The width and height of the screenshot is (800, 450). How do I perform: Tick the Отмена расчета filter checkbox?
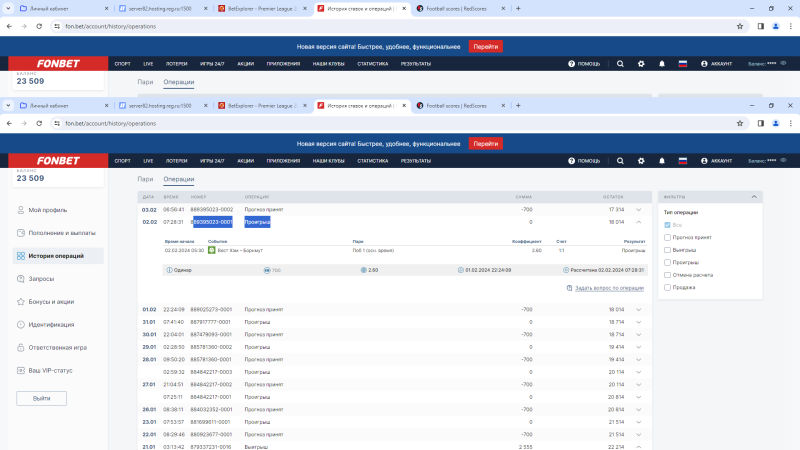[x=668, y=275]
